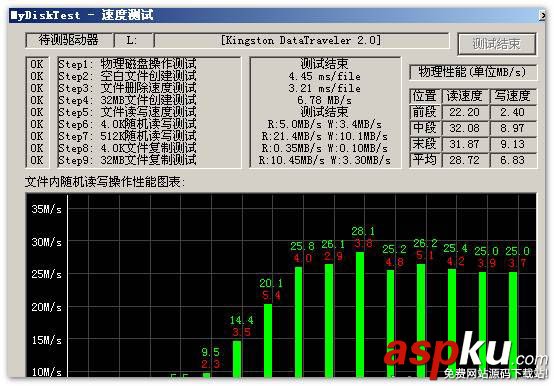Click the OK status beside Step1
554x386 pixels.
coord(37,64)
